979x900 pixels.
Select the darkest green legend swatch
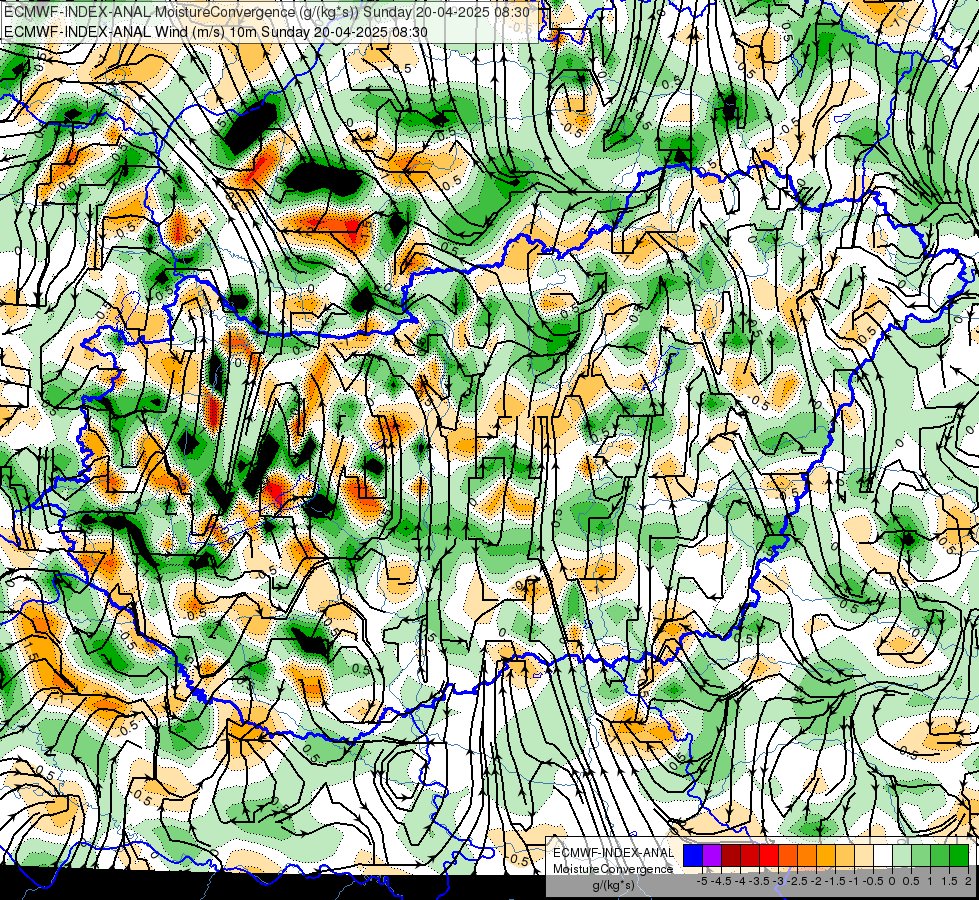[959, 855]
